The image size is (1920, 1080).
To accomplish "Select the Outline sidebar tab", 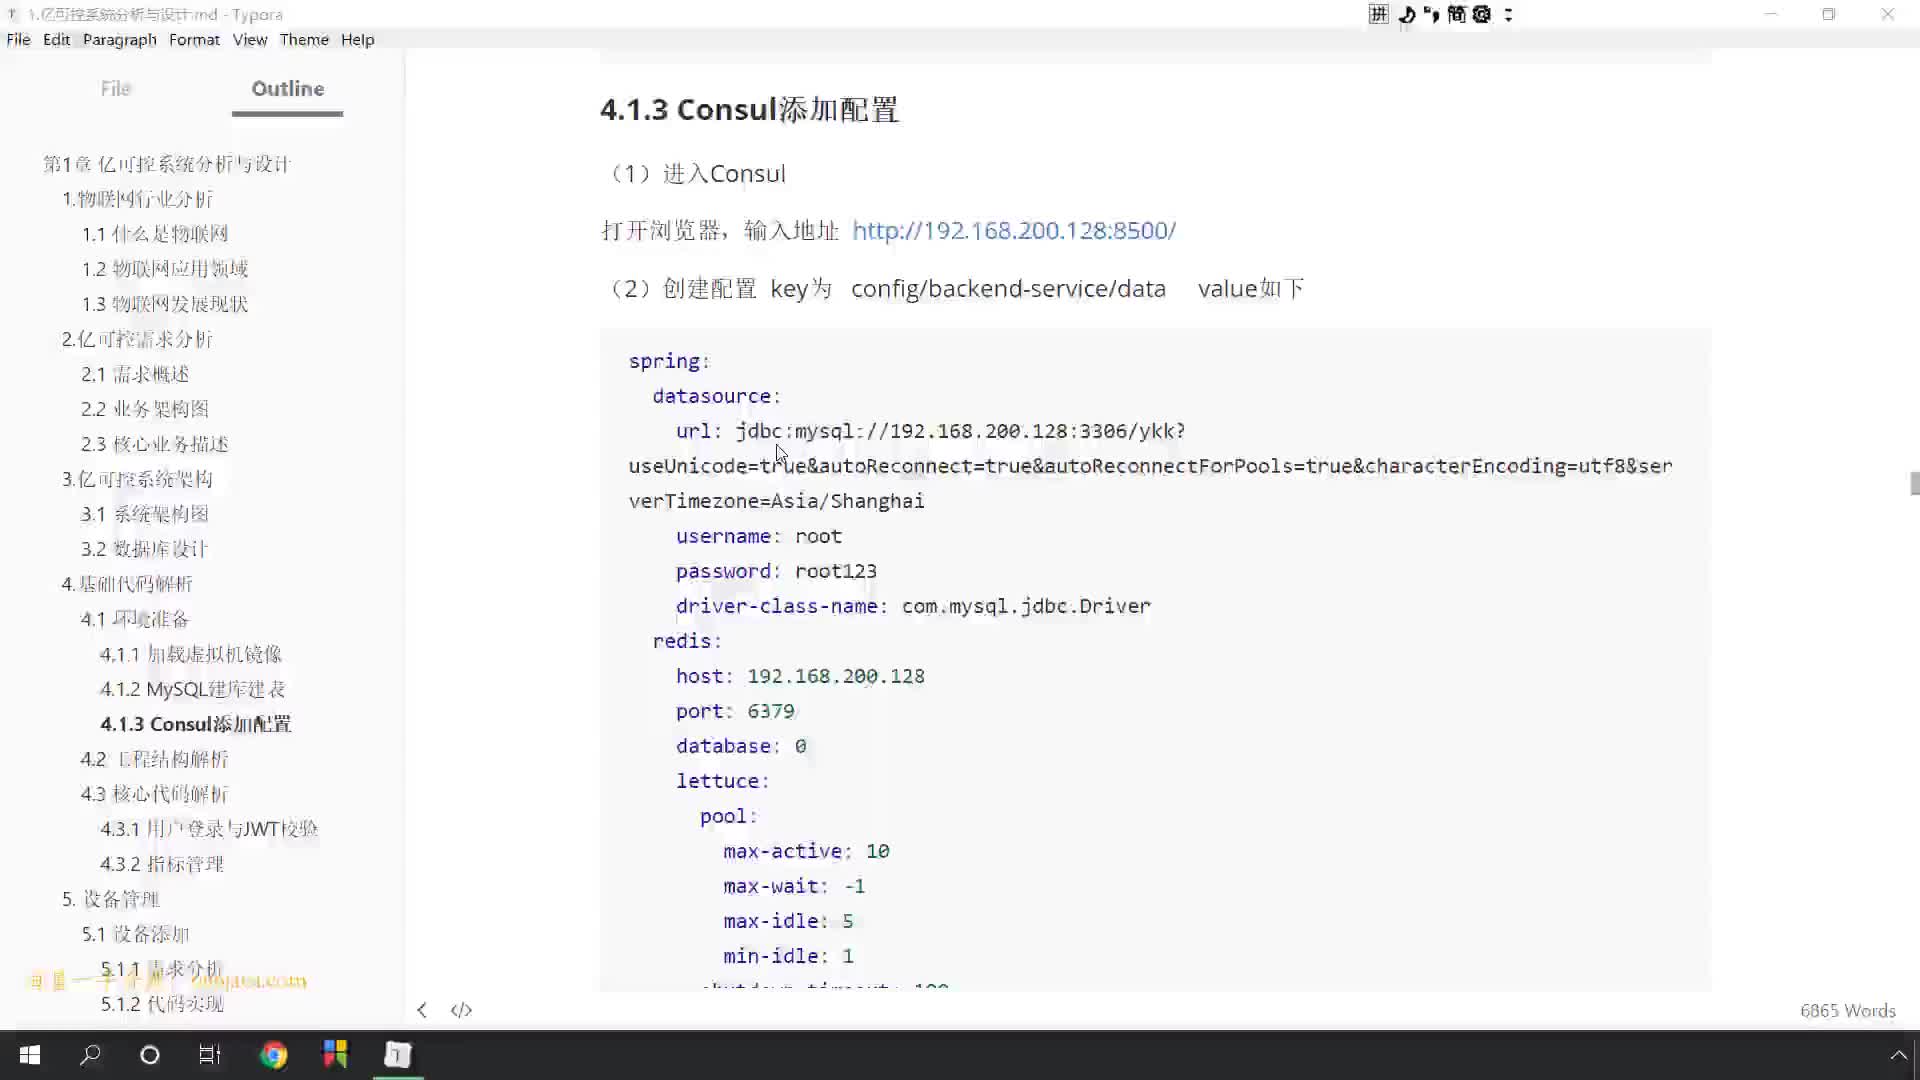I will pyautogui.click(x=287, y=88).
